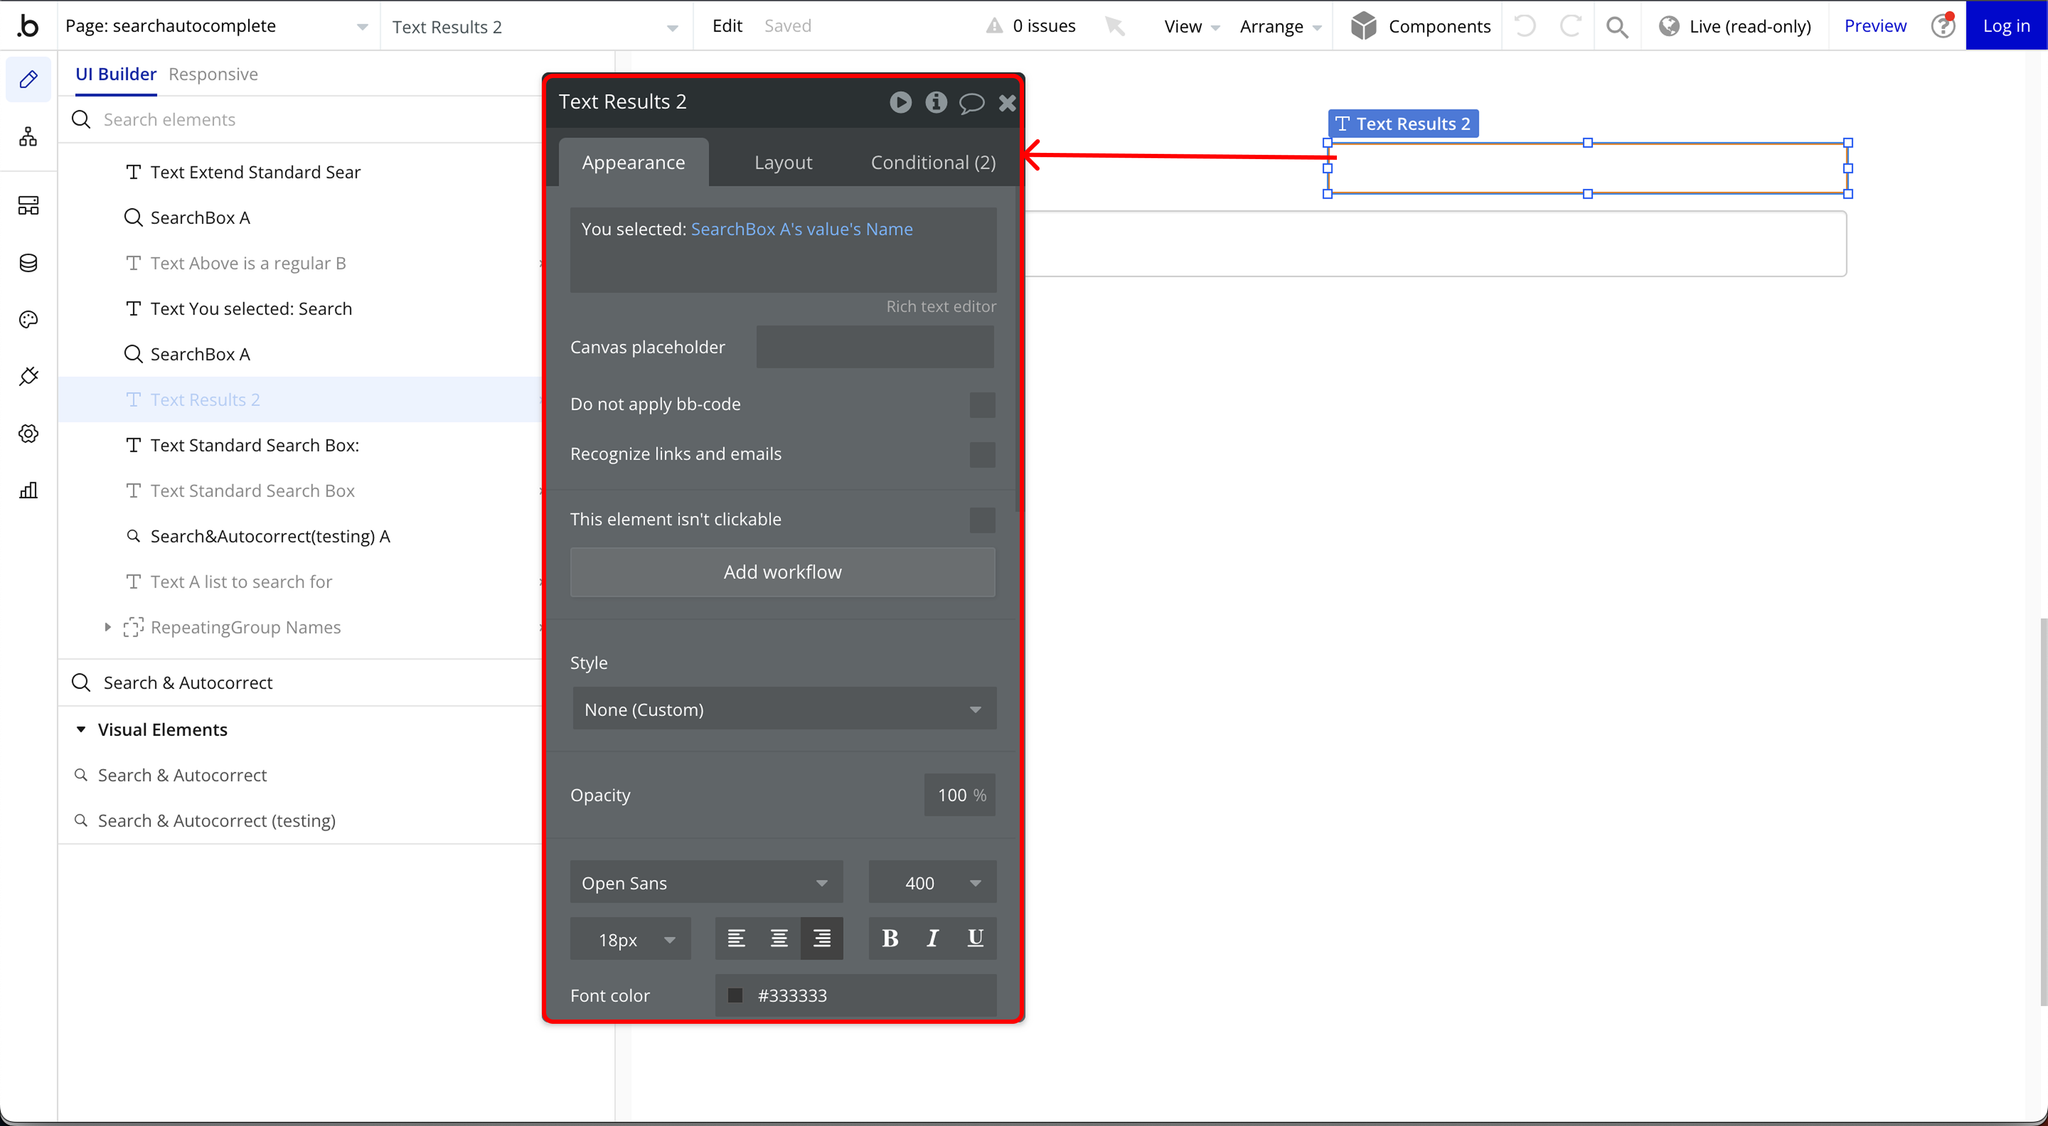The image size is (2048, 1126).
Task: Expand the RepeatingGroup Names tree item
Action: (x=108, y=627)
